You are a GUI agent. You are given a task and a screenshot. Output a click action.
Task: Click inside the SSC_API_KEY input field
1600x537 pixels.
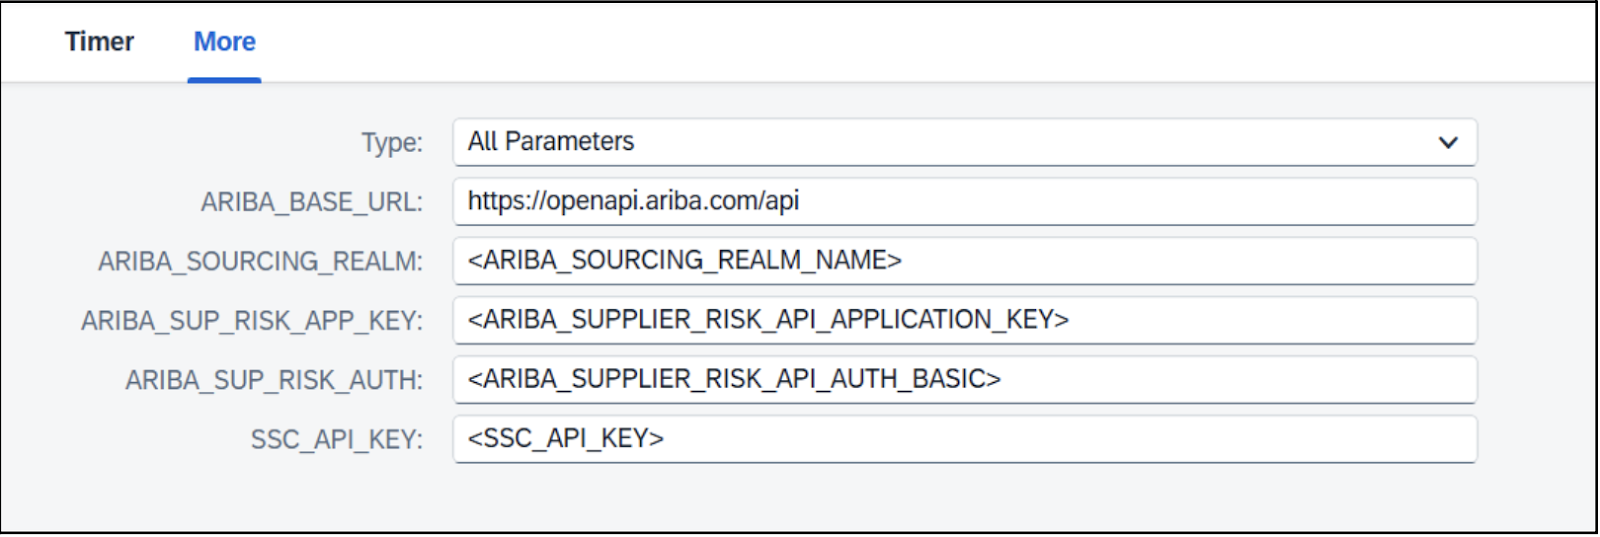(965, 439)
